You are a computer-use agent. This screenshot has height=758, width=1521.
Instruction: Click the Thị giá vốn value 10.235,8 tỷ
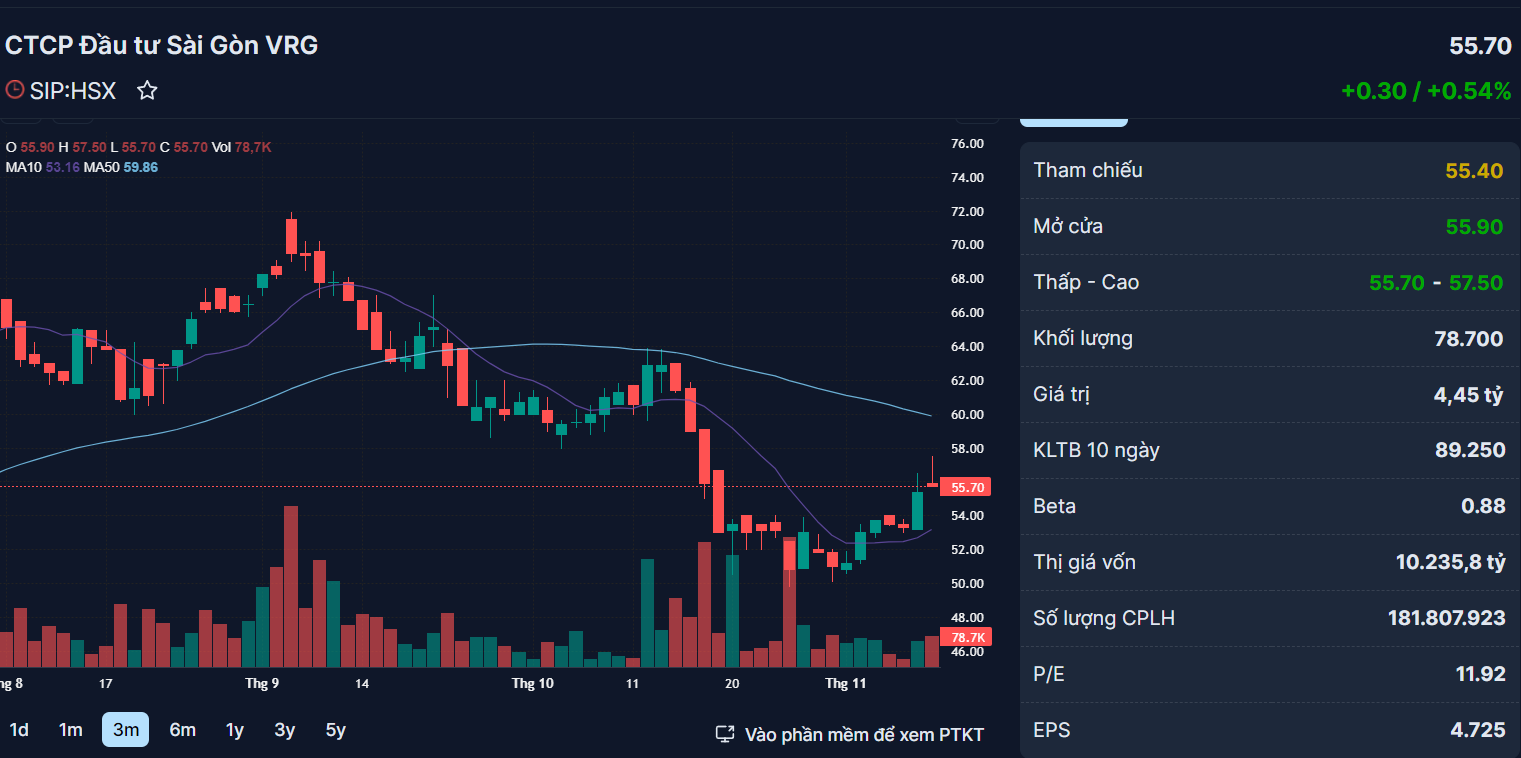(x=1451, y=563)
